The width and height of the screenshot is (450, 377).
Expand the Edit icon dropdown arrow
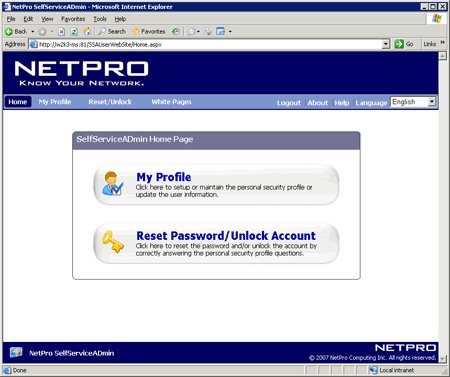click(x=230, y=32)
